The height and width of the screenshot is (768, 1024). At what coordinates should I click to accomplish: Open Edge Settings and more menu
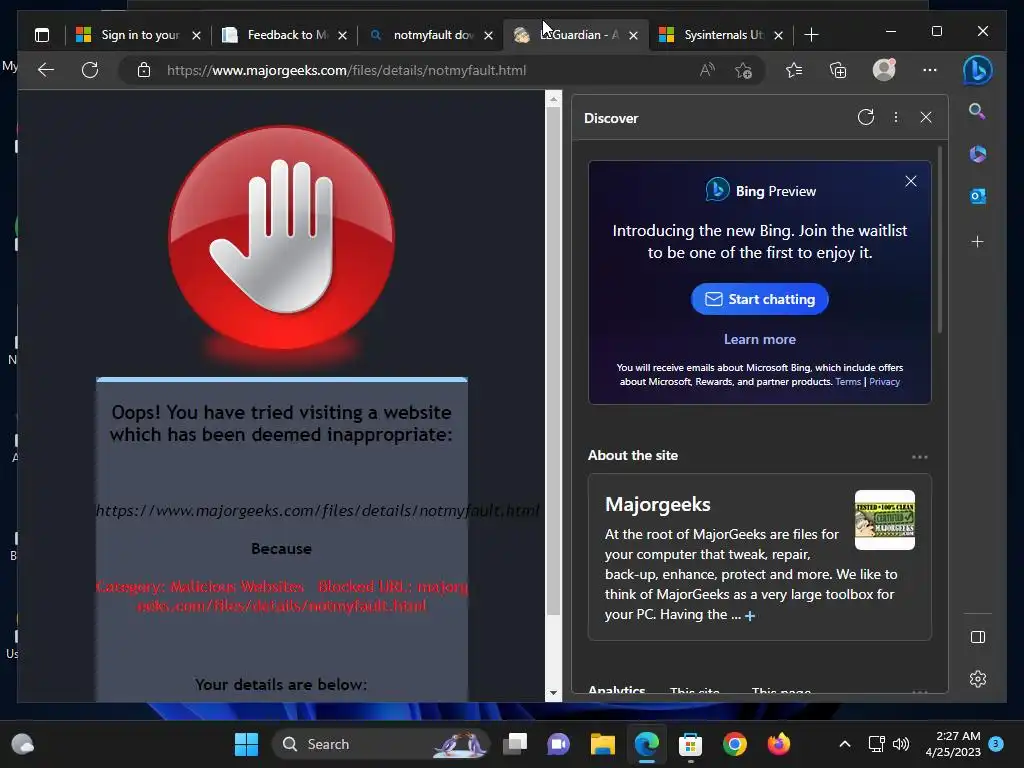tap(930, 70)
